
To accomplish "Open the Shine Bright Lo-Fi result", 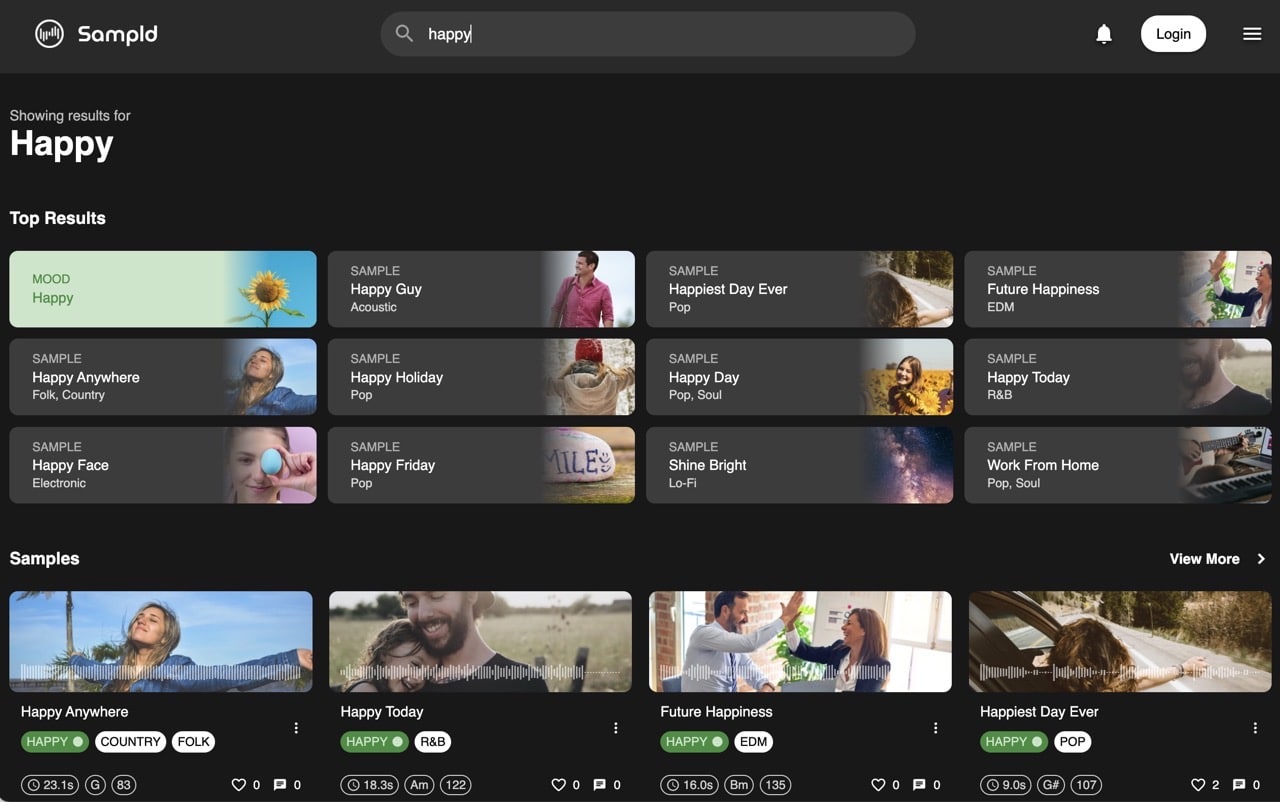I will (800, 465).
